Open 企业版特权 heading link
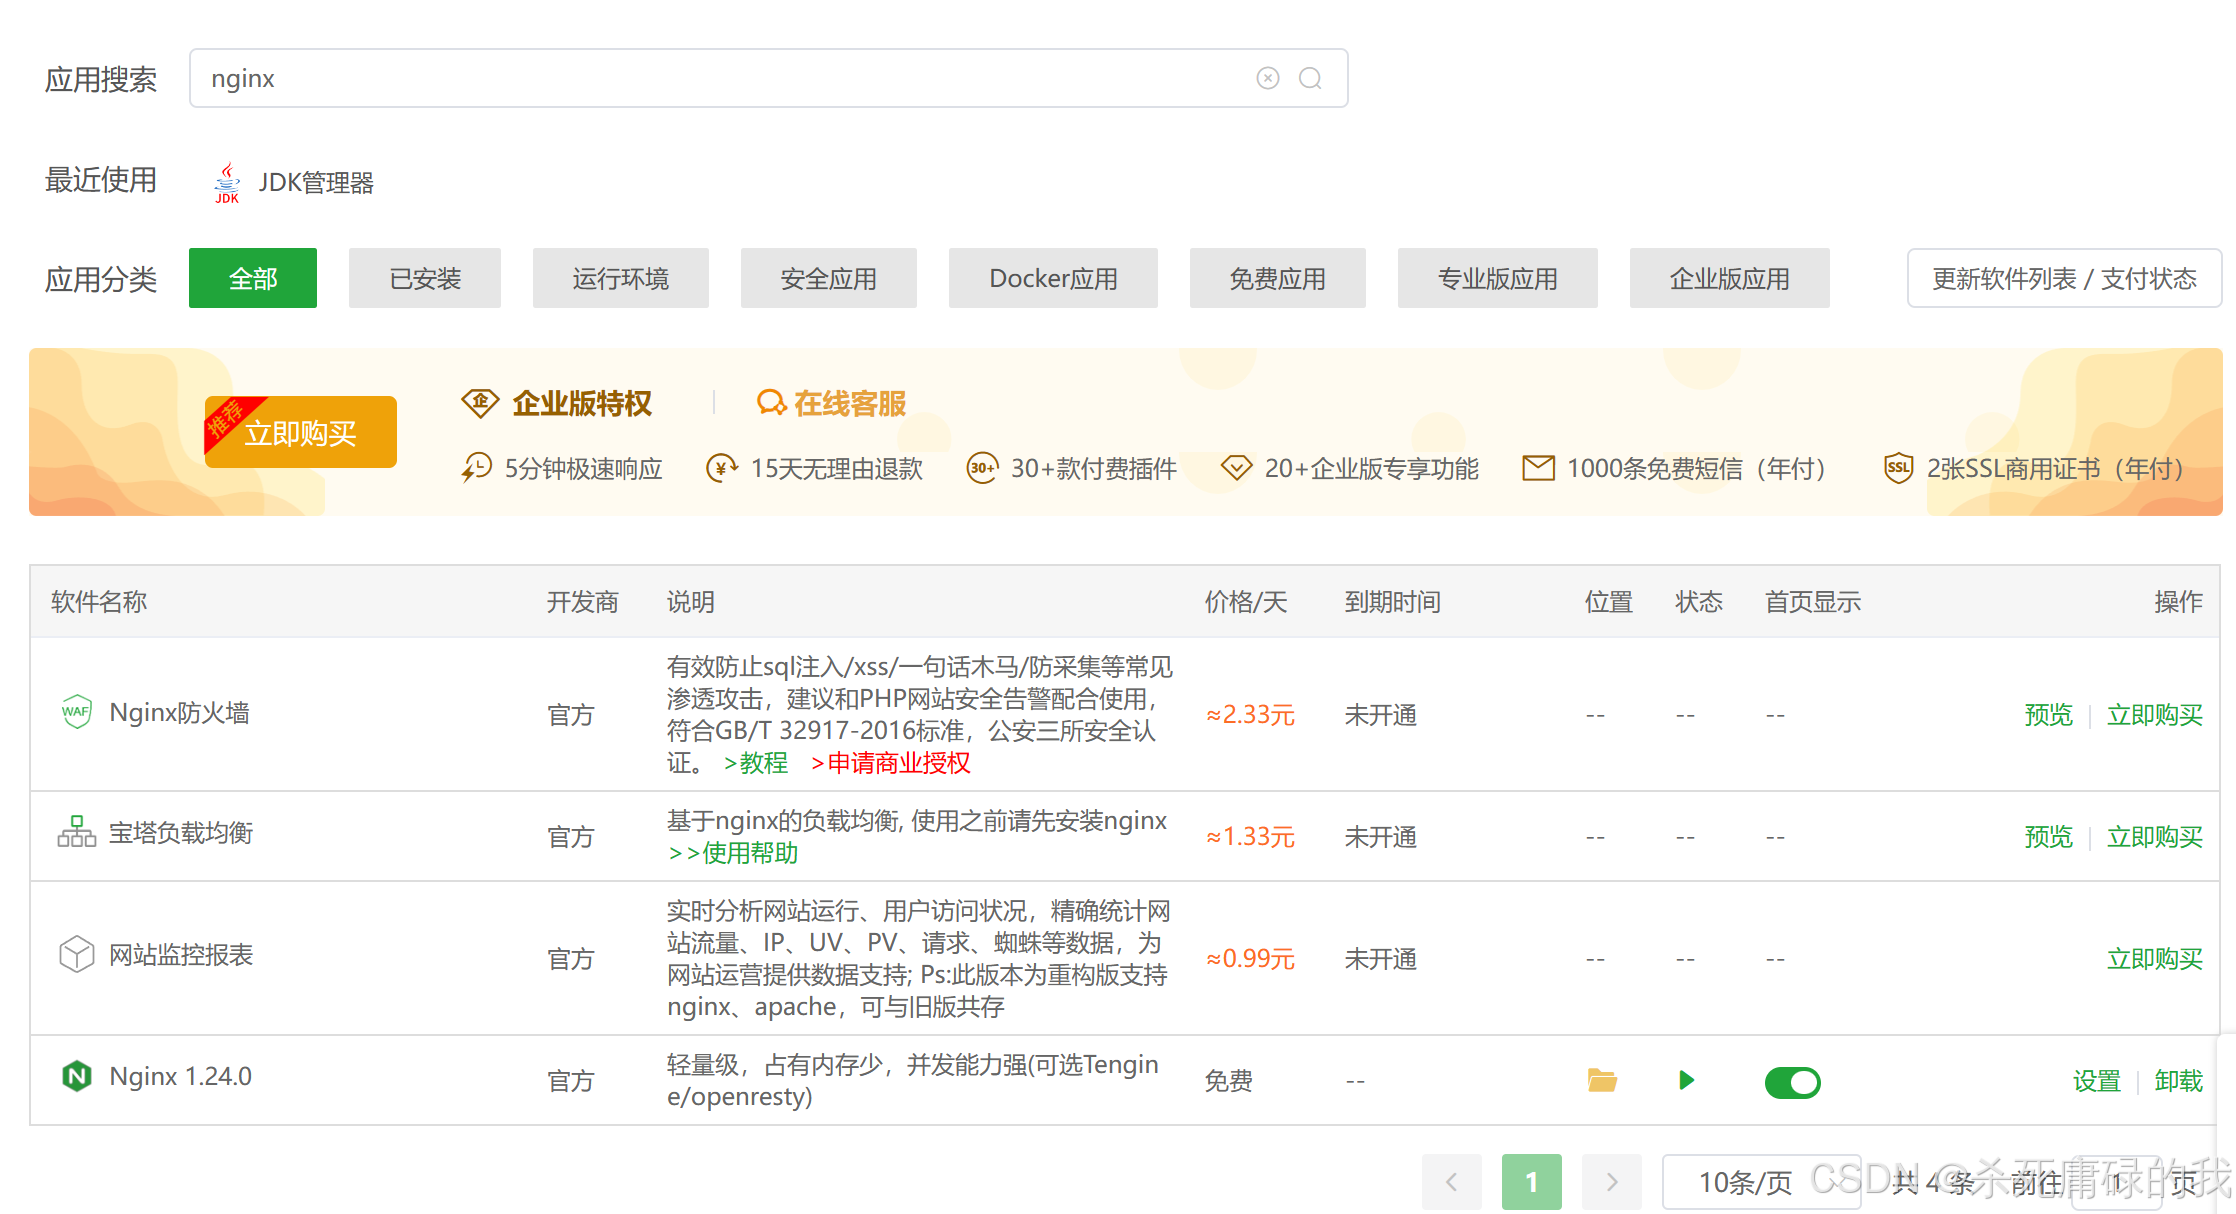This screenshot has height=1214, width=2236. click(x=582, y=403)
